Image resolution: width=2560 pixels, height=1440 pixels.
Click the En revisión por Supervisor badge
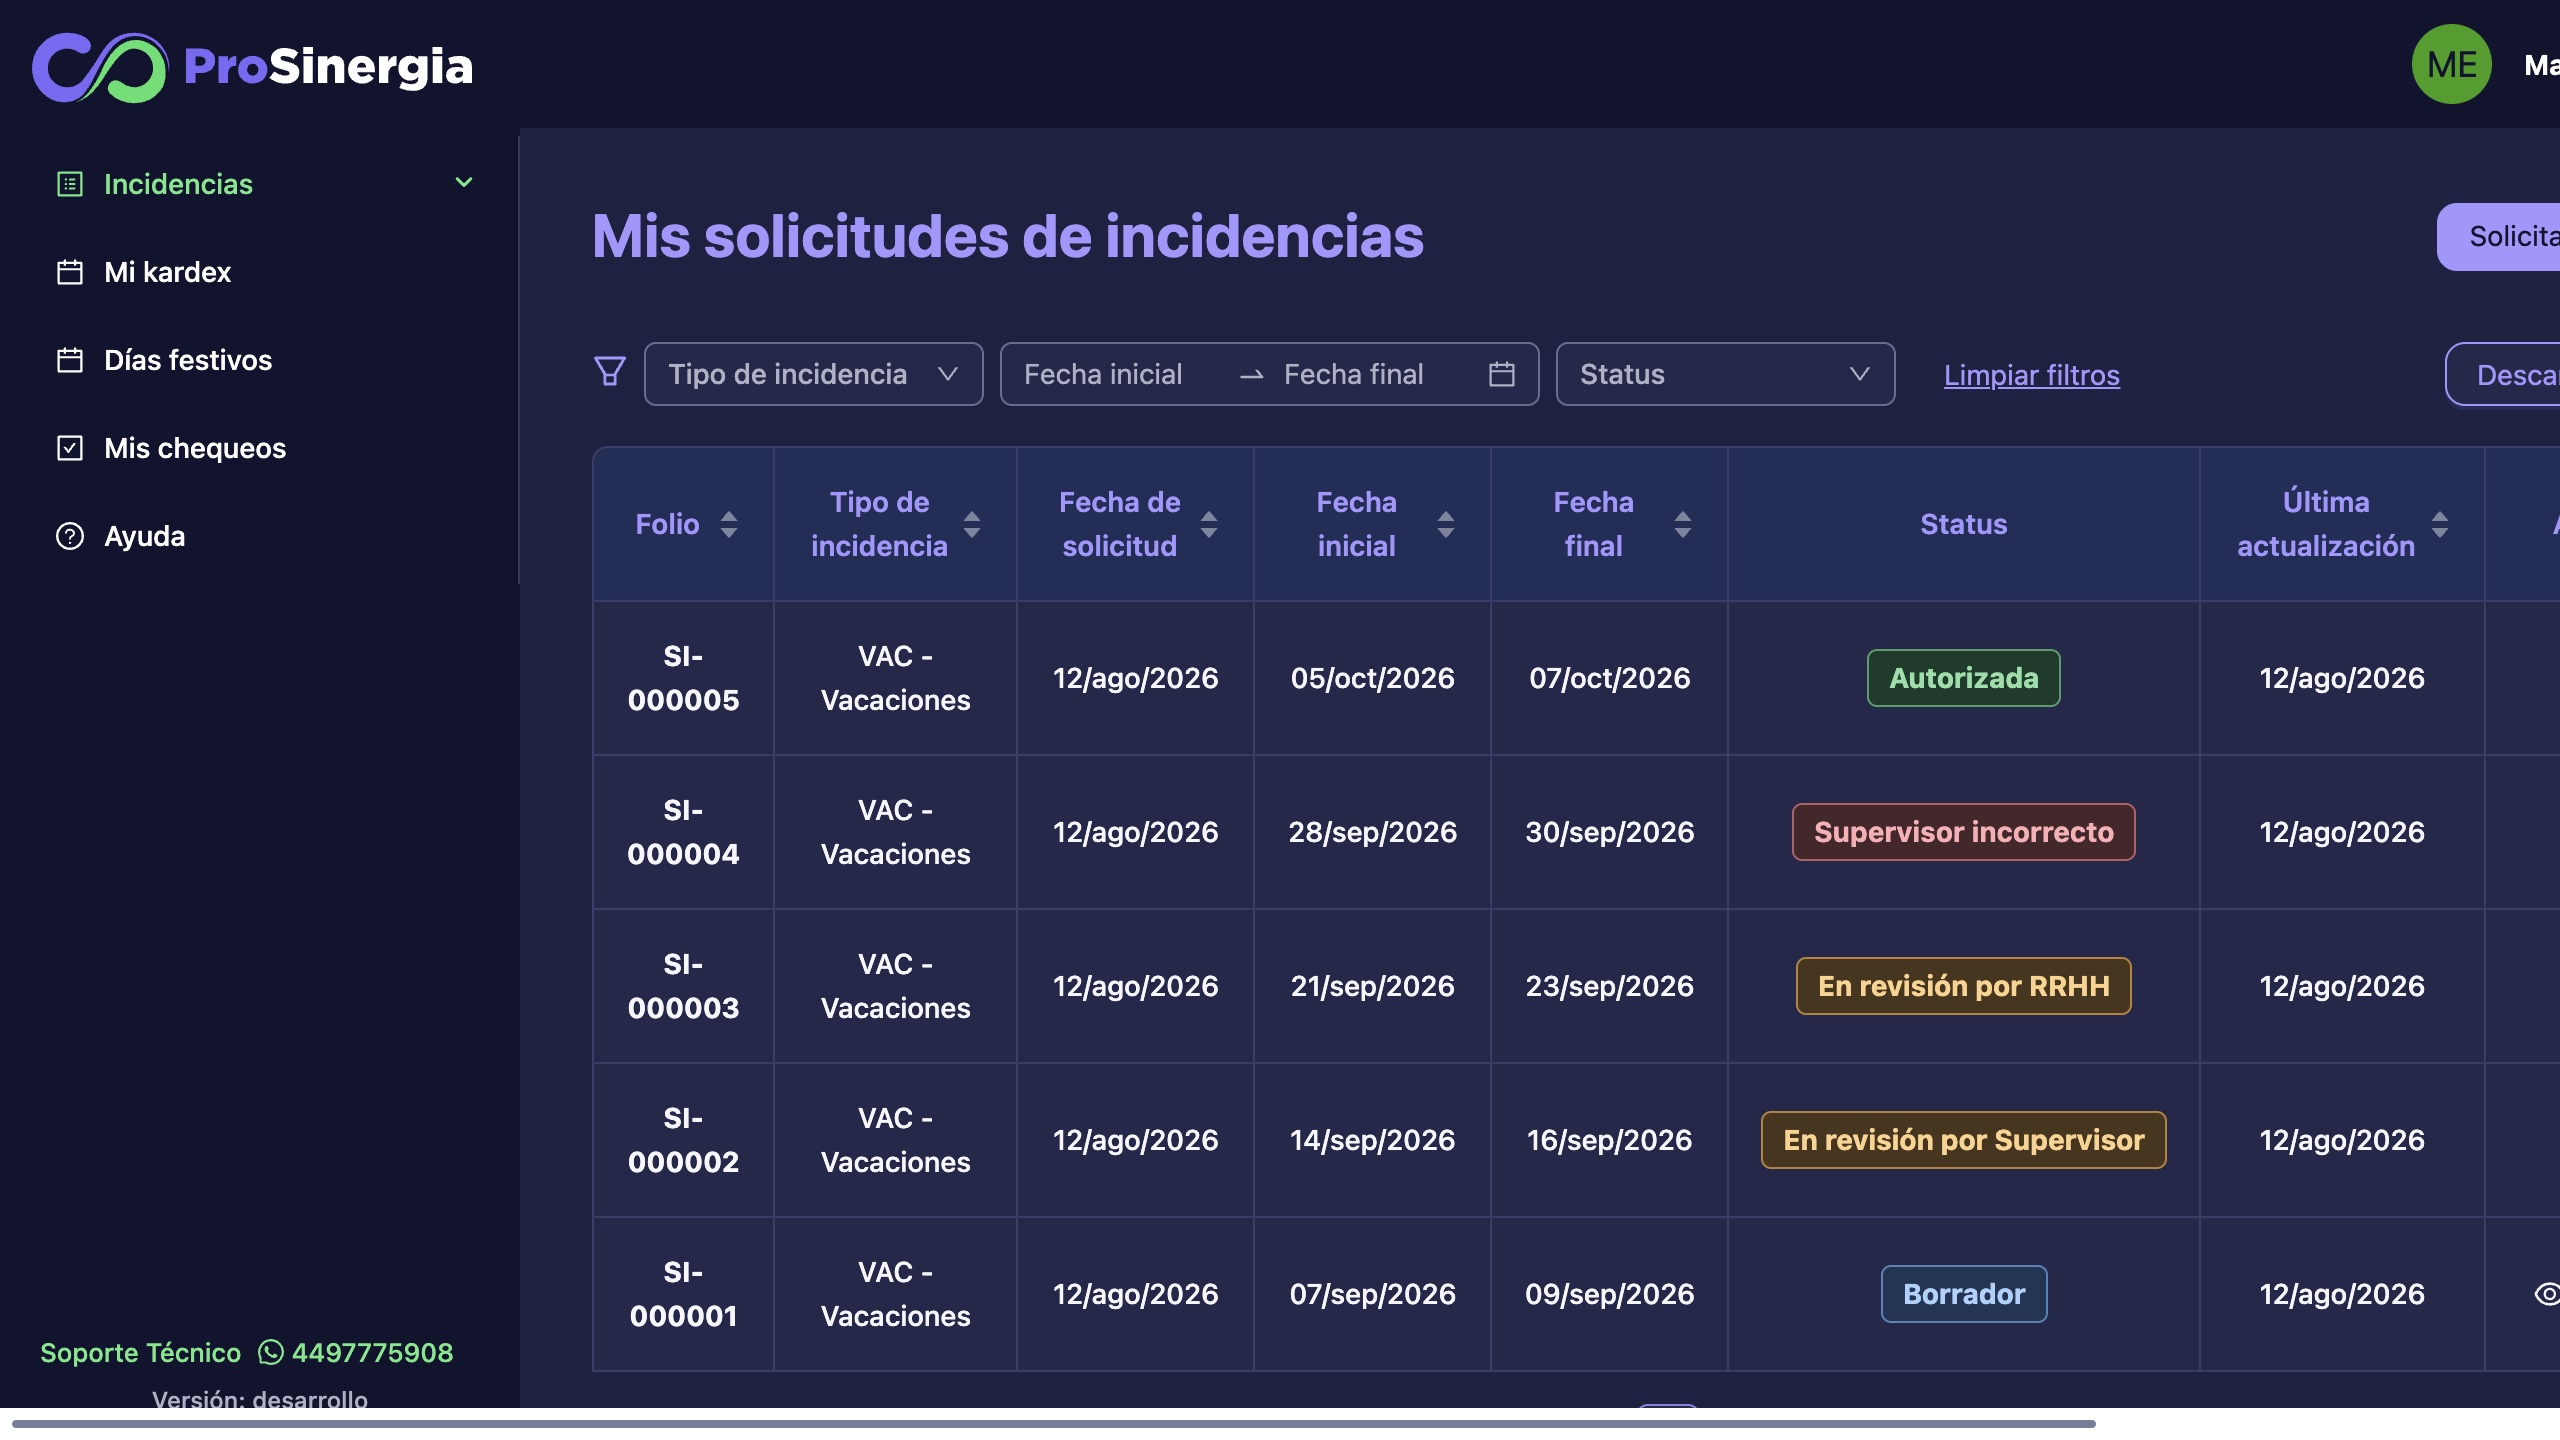pyautogui.click(x=1964, y=1140)
